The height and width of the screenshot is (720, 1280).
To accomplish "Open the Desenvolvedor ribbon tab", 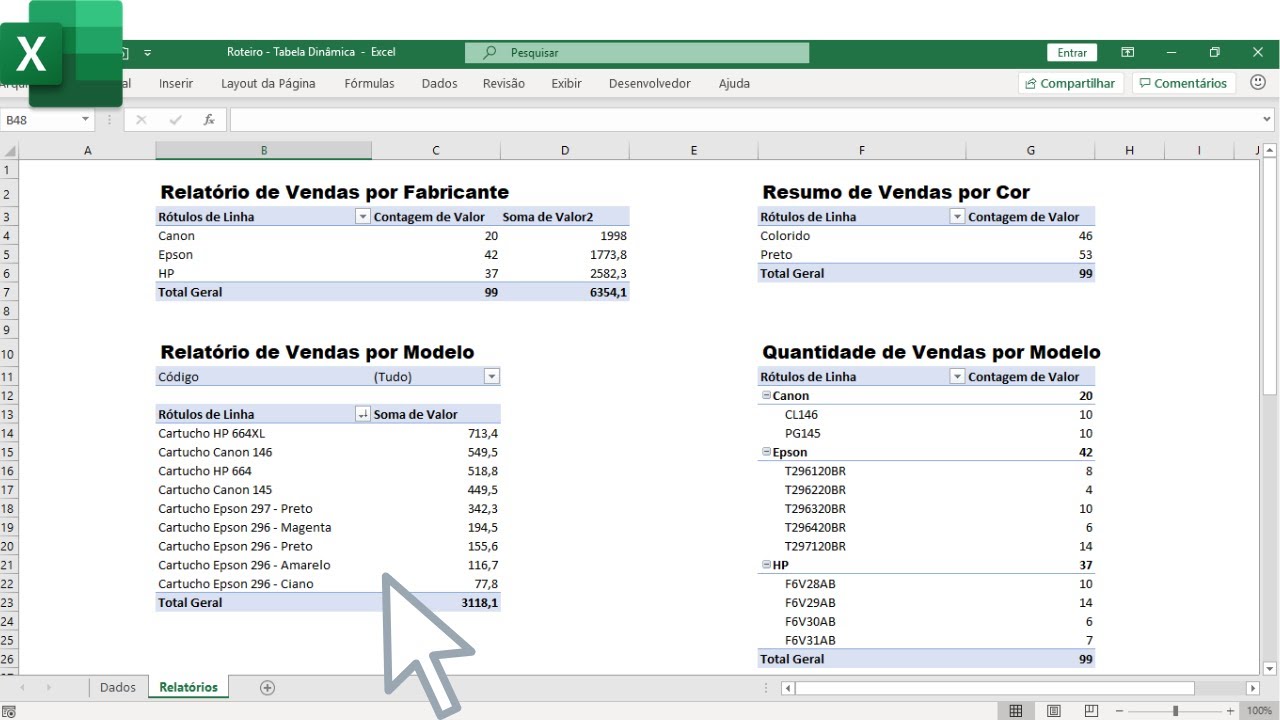I will point(649,83).
